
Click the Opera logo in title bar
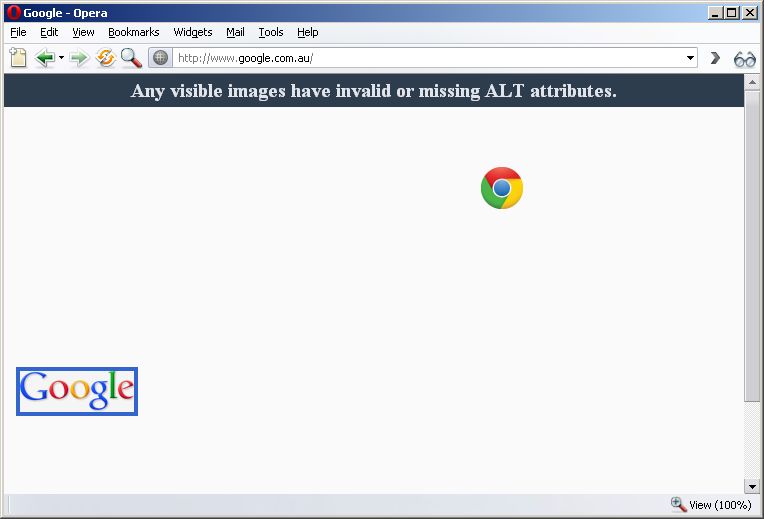[x=13, y=13]
